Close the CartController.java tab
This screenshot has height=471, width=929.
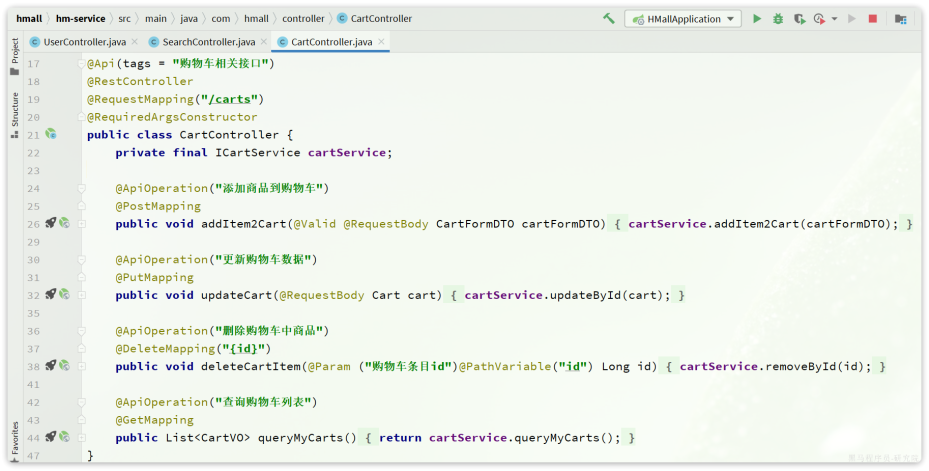tap(382, 42)
